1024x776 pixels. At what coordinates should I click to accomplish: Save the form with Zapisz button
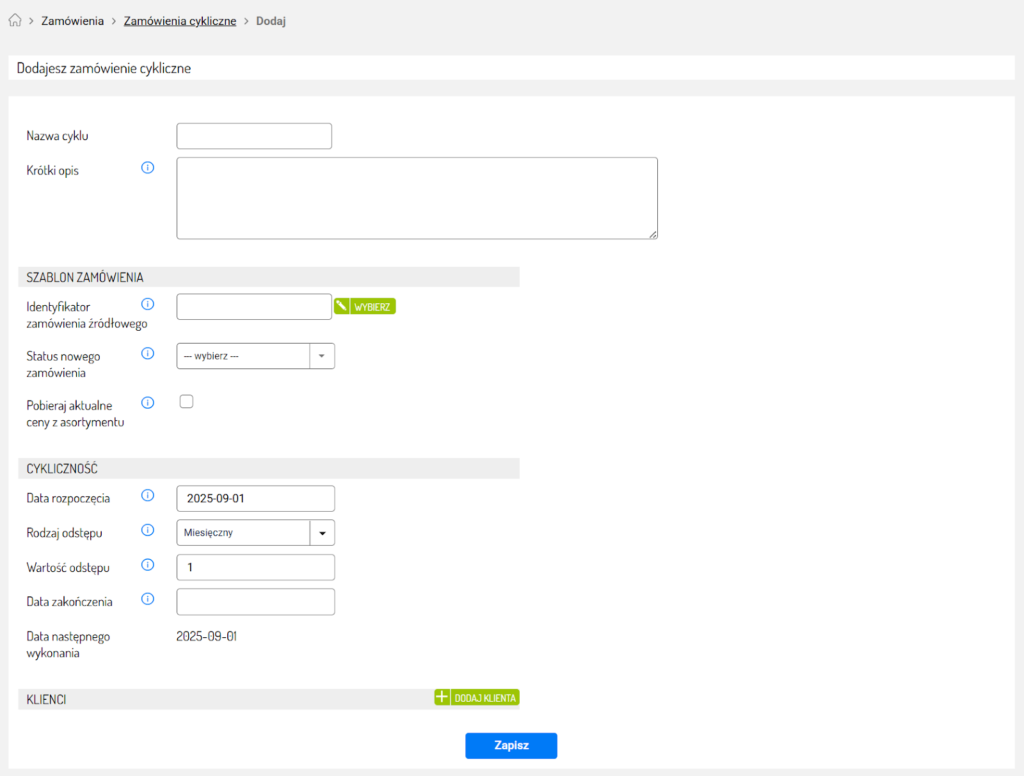(510, 746)
